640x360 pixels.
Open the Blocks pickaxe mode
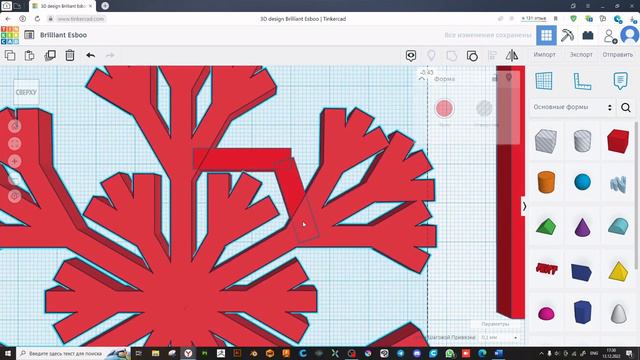click(567, 36)
